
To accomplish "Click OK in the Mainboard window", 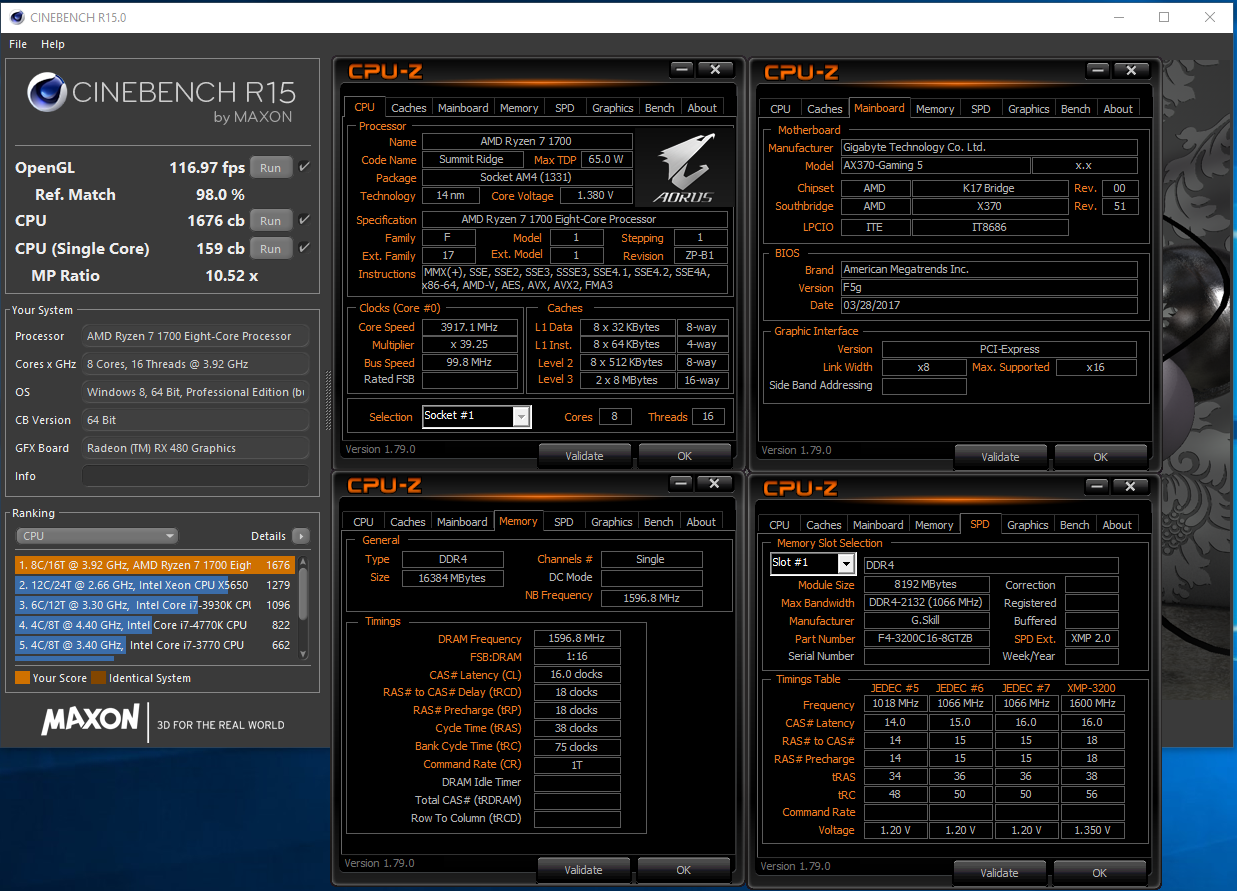I will click(x=1100, y=457).
